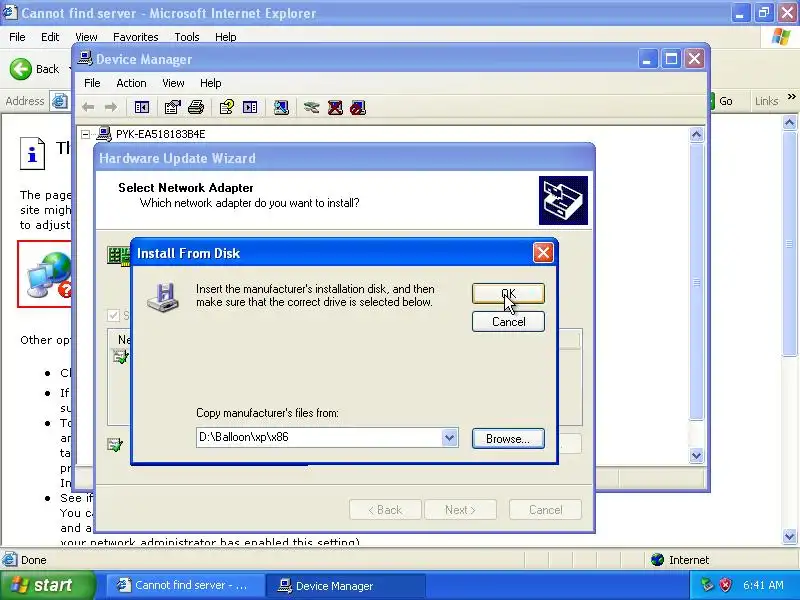Toggle console tree pane icon

(141, 107)
